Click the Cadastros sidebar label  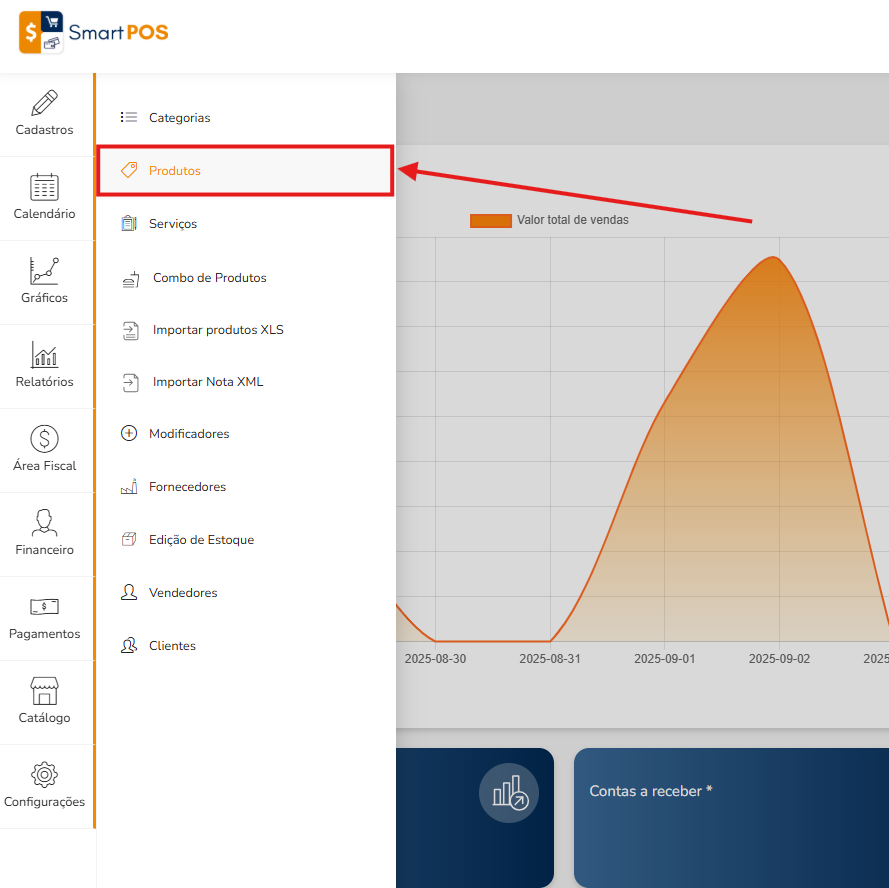44,130
